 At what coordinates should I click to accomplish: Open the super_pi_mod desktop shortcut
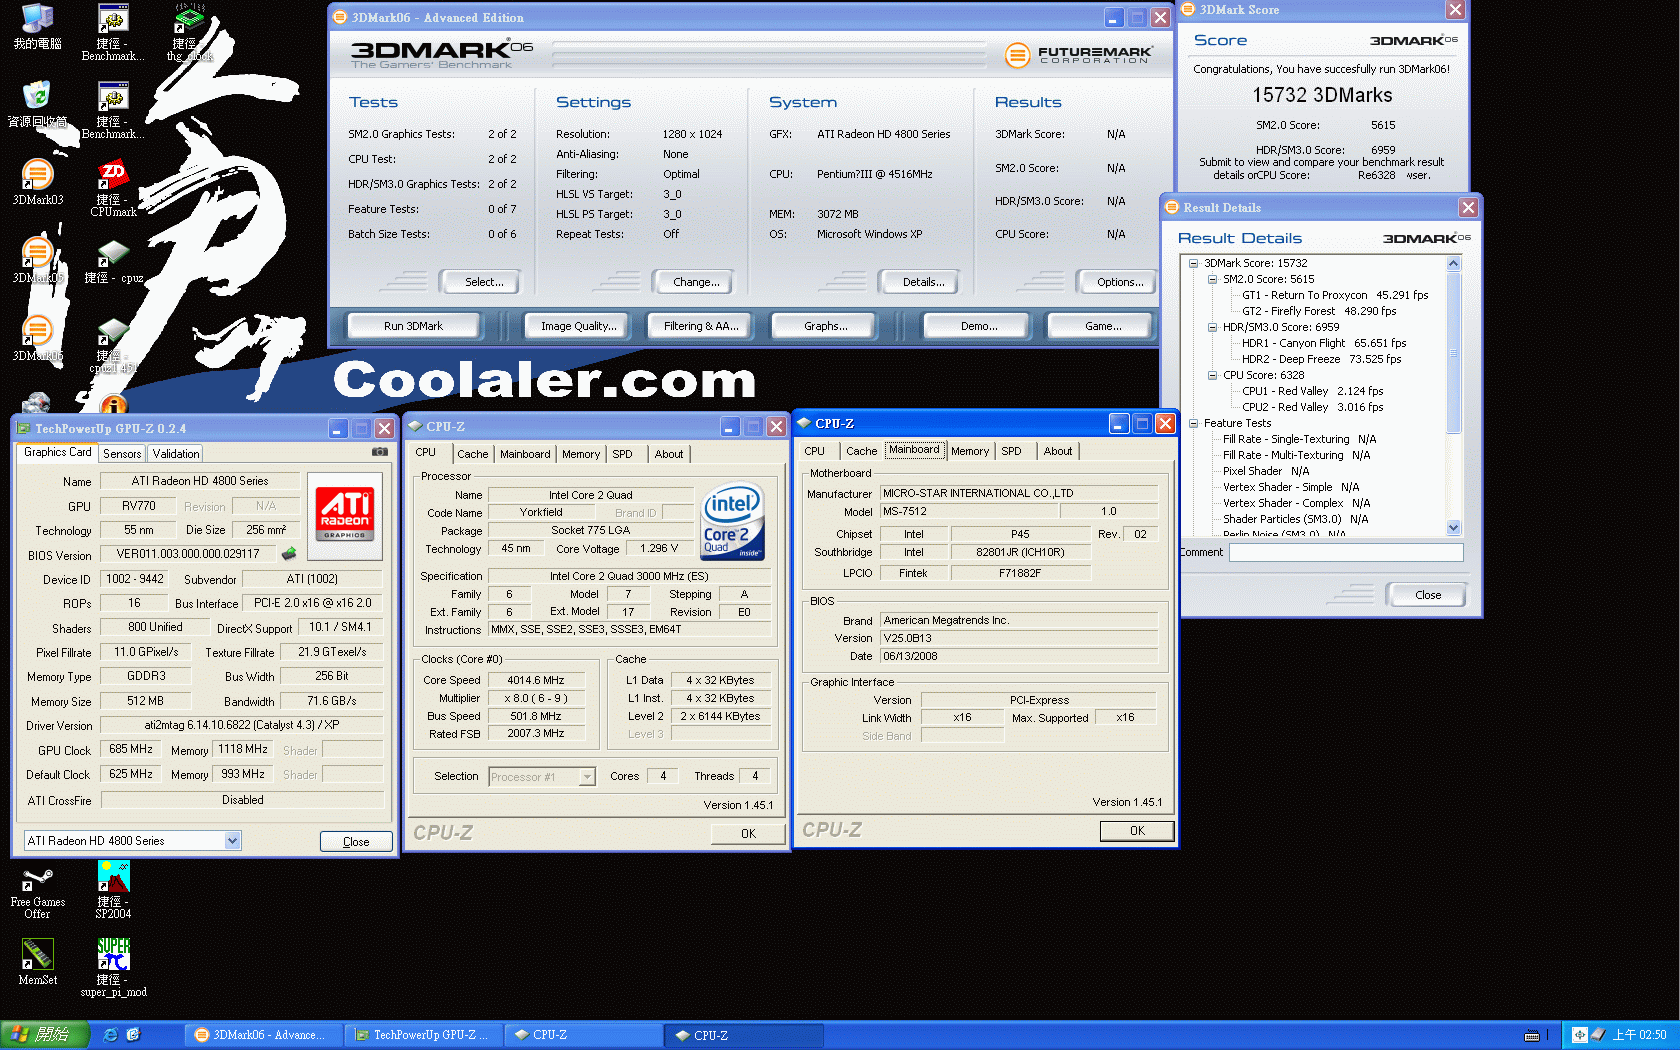click(113, 967)
